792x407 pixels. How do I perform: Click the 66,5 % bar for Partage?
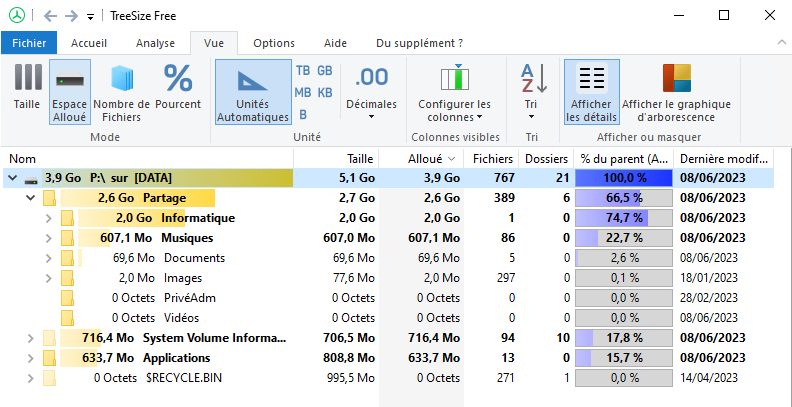pyautogui.click(x=623, y=198)
